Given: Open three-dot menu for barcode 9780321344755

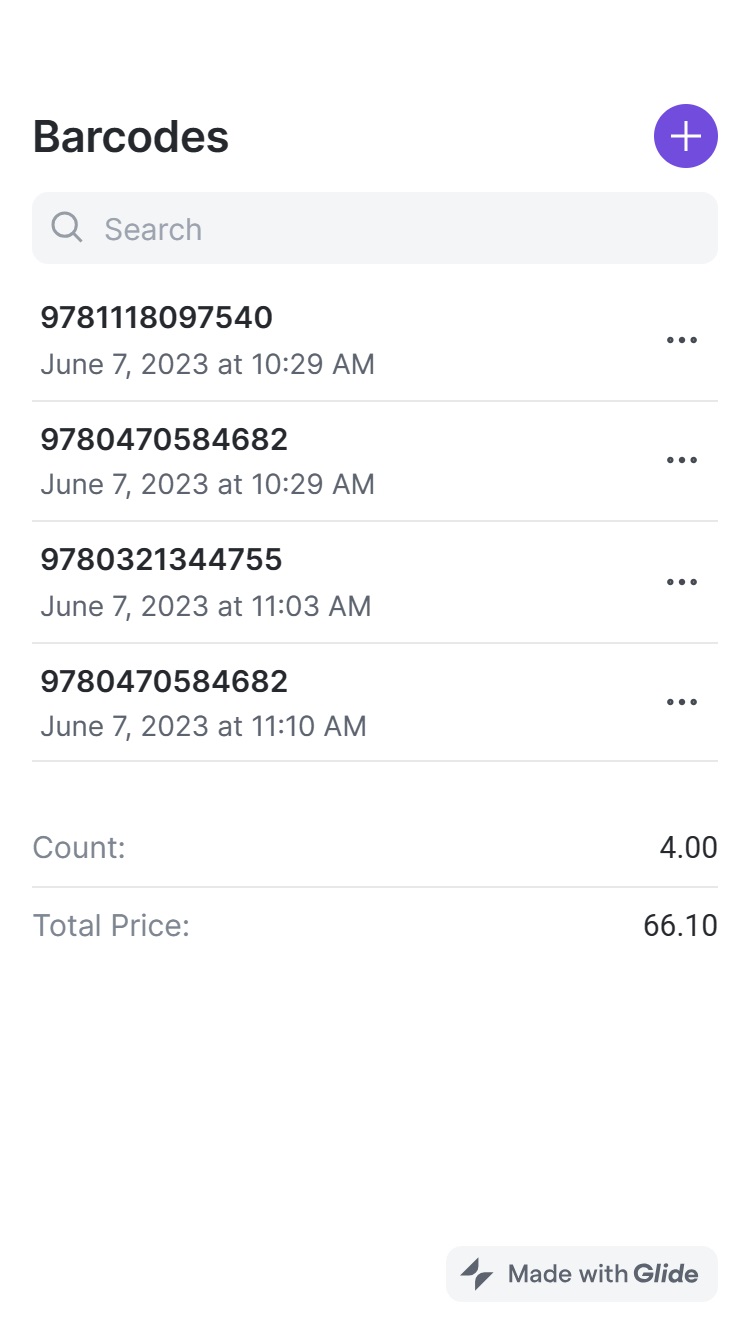Looking at the screenshot, I should pos(681,582).
